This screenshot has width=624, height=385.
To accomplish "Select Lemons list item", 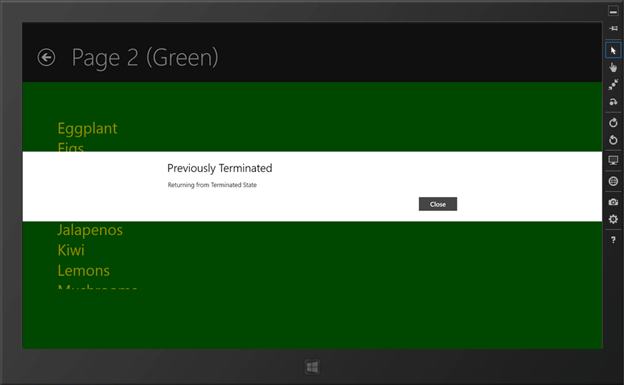I will pos(84,271).
